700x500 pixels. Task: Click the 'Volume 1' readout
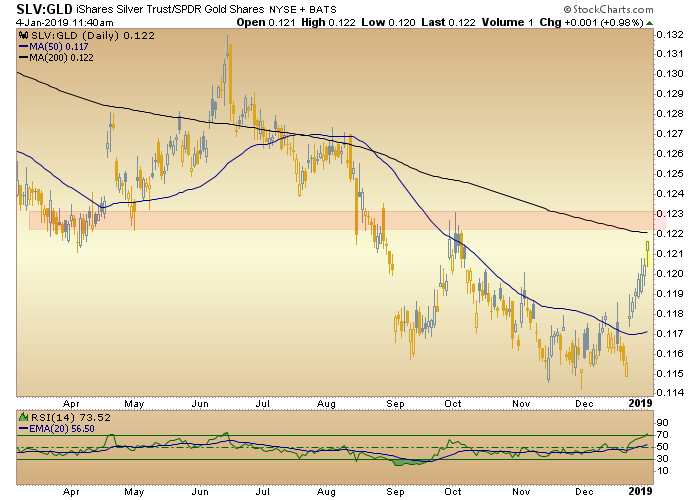point(507,22)
